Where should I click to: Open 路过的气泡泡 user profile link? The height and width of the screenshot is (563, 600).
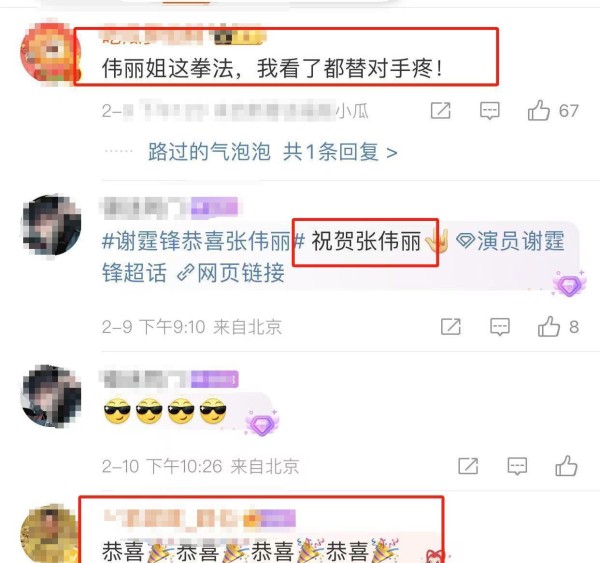[x=209, y=152]
